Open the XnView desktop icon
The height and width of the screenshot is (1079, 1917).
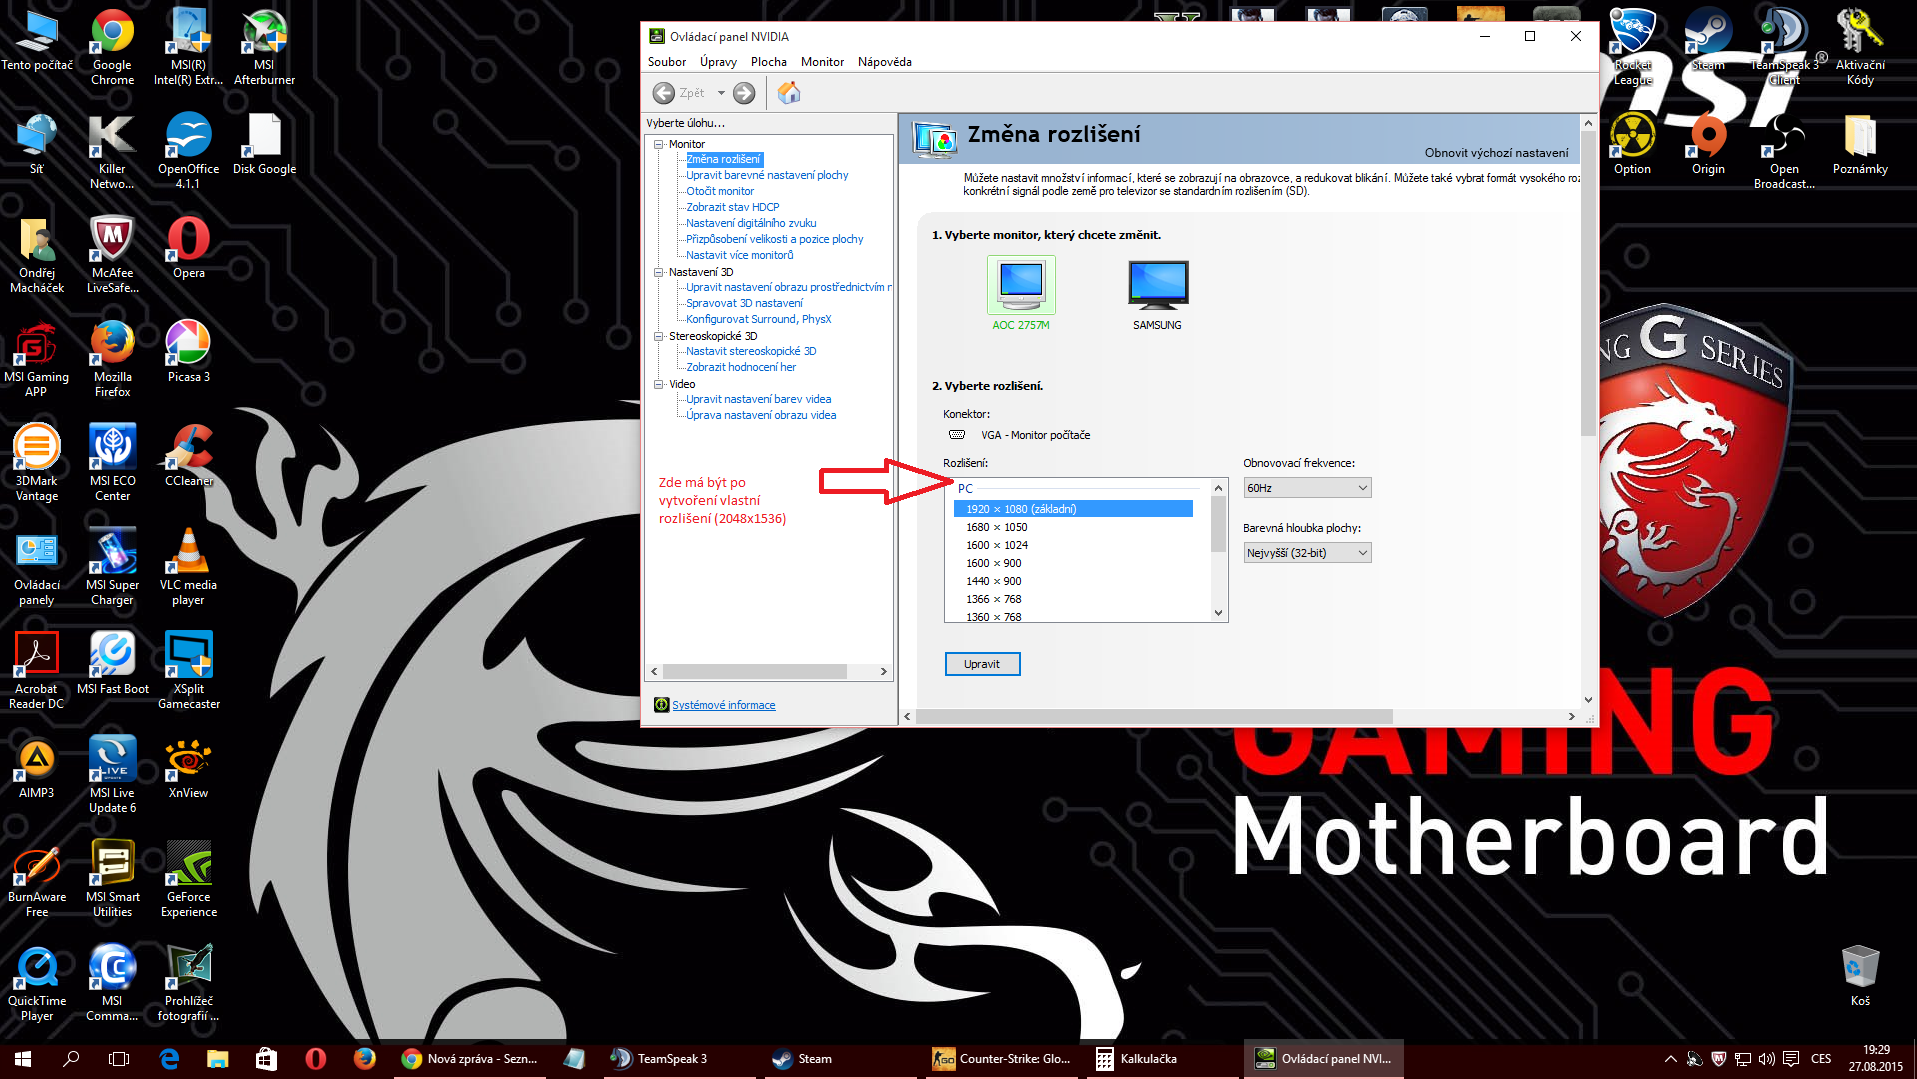tap(188, 767)
